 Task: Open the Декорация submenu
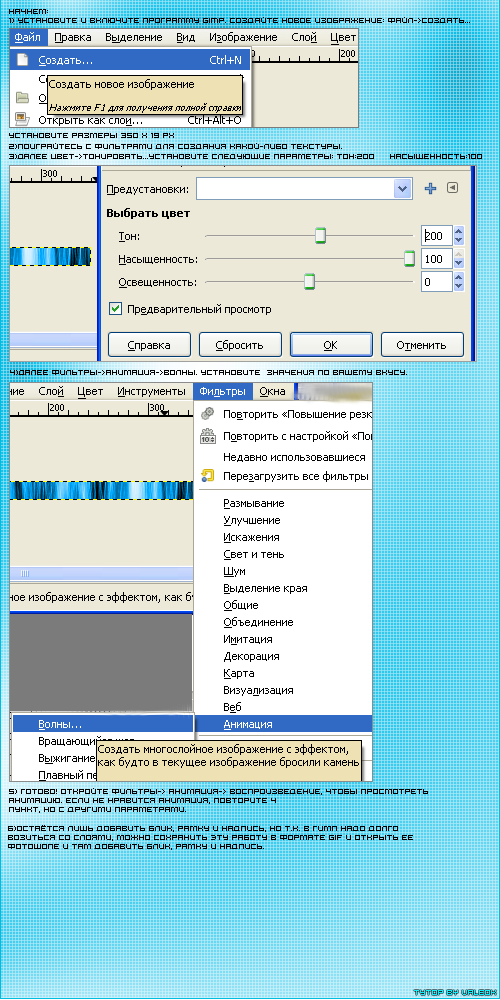(x=251, y=656)
